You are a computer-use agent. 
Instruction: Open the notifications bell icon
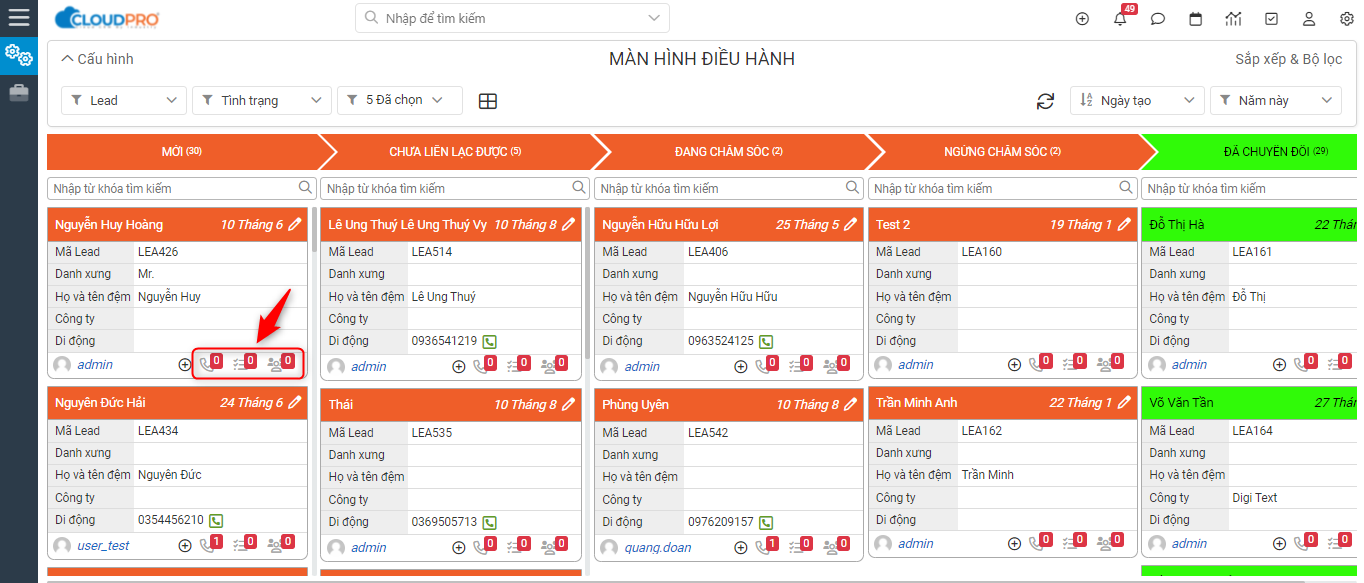point(1120,18)
